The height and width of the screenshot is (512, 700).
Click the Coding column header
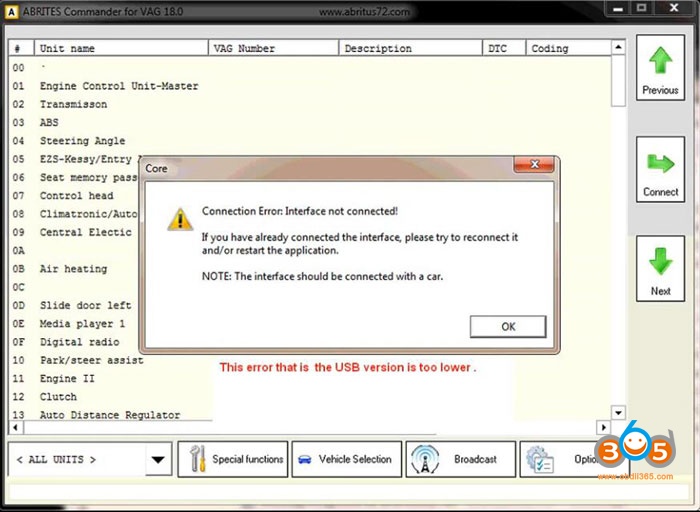568,48
